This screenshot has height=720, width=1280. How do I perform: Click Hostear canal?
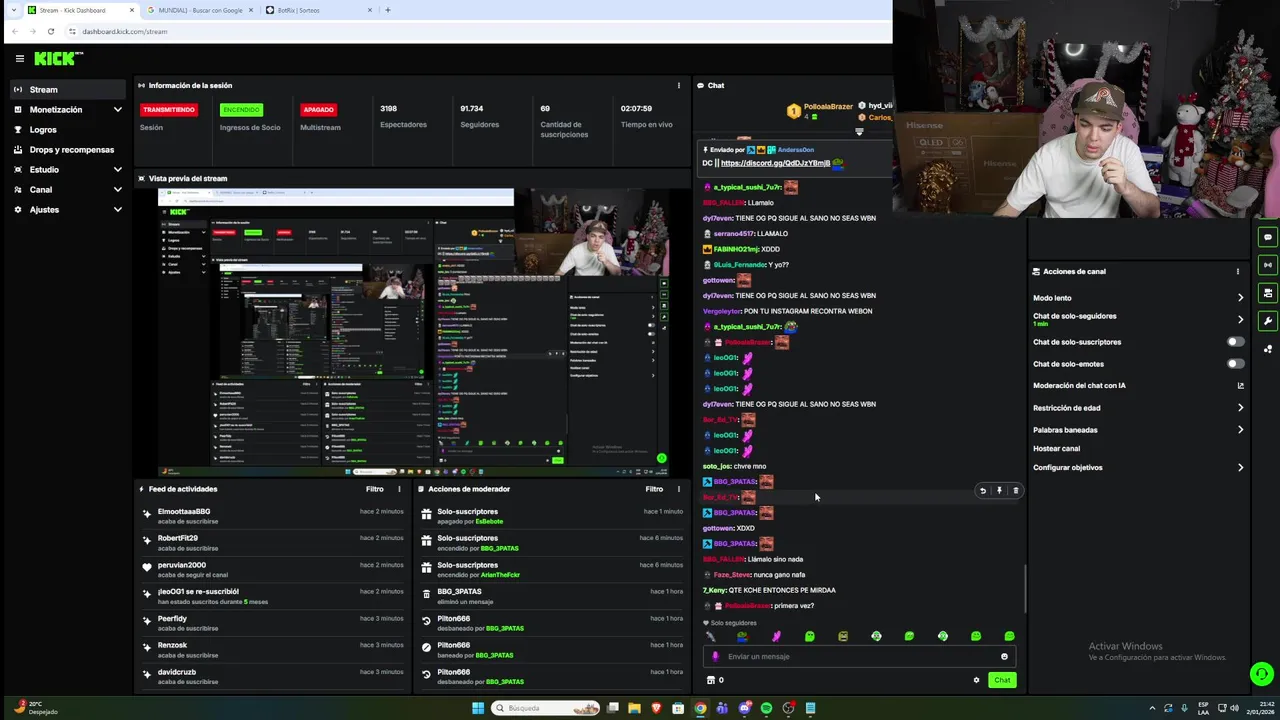tap(1056, 449)
